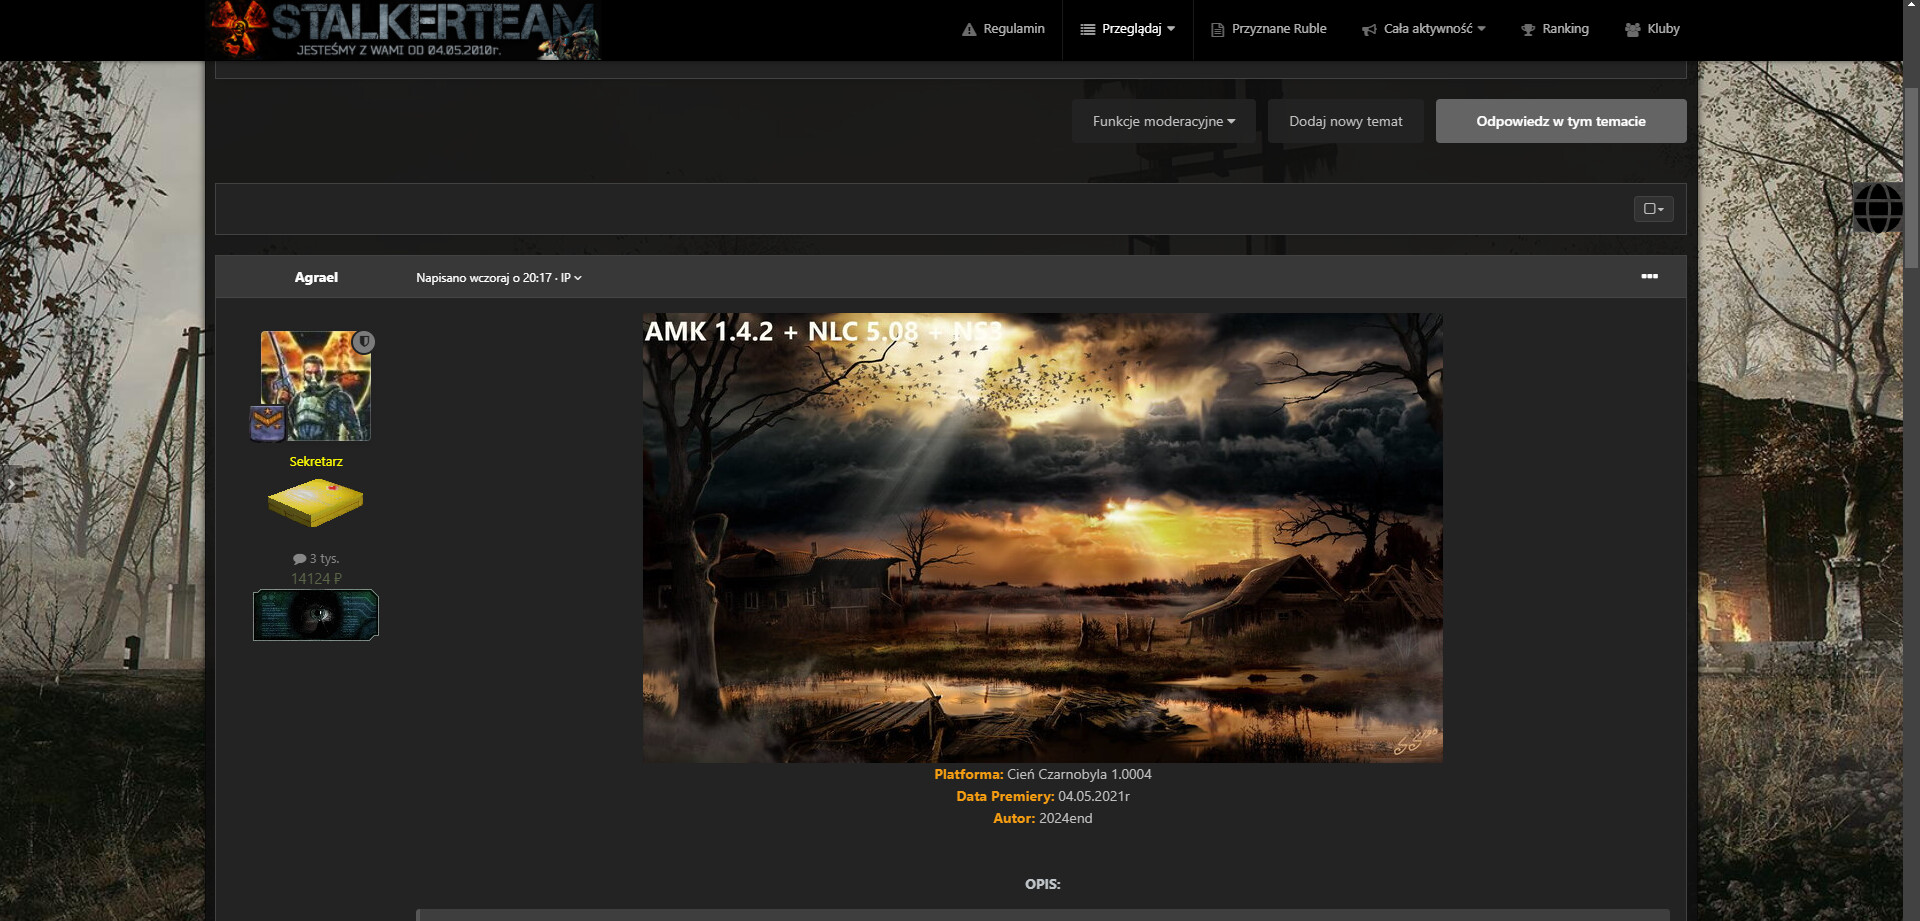The width and height of the screenshot is (1920, 921).
Task: Click the megaphone icon beside Cała aktywność
Action: click(x=1369, y=30)
